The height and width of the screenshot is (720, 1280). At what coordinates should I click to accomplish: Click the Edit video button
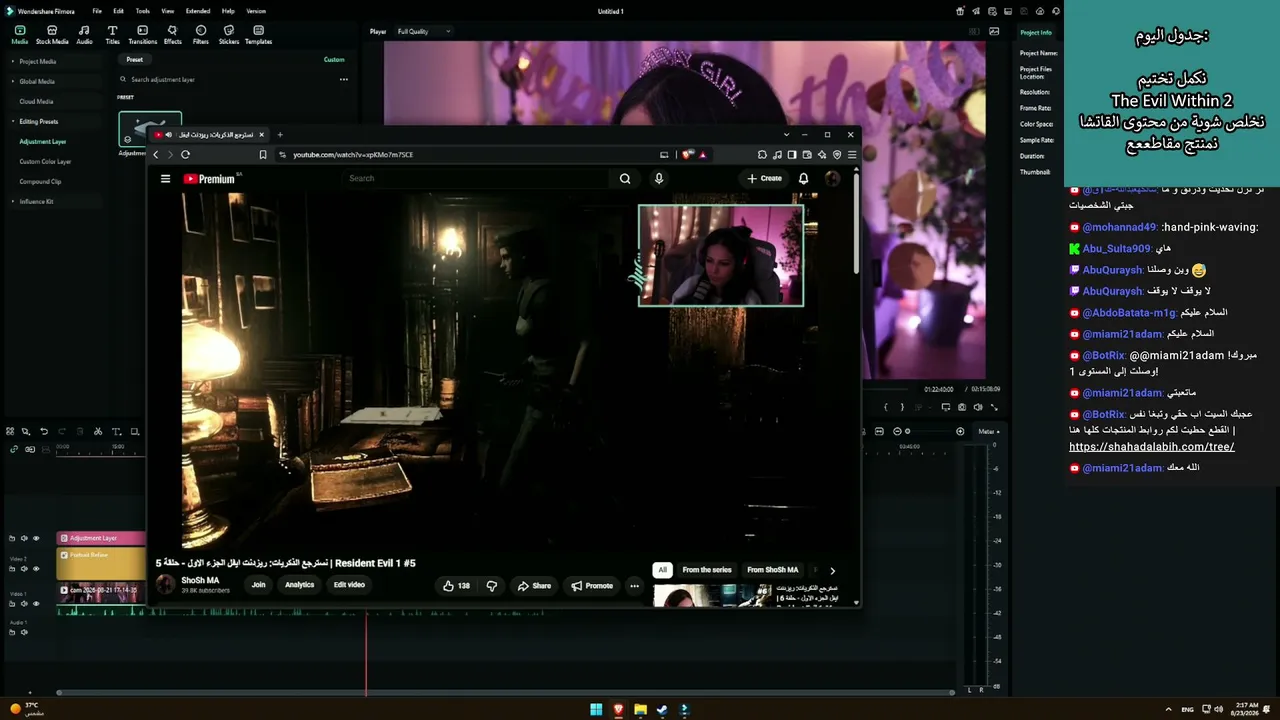click(349, 585)
